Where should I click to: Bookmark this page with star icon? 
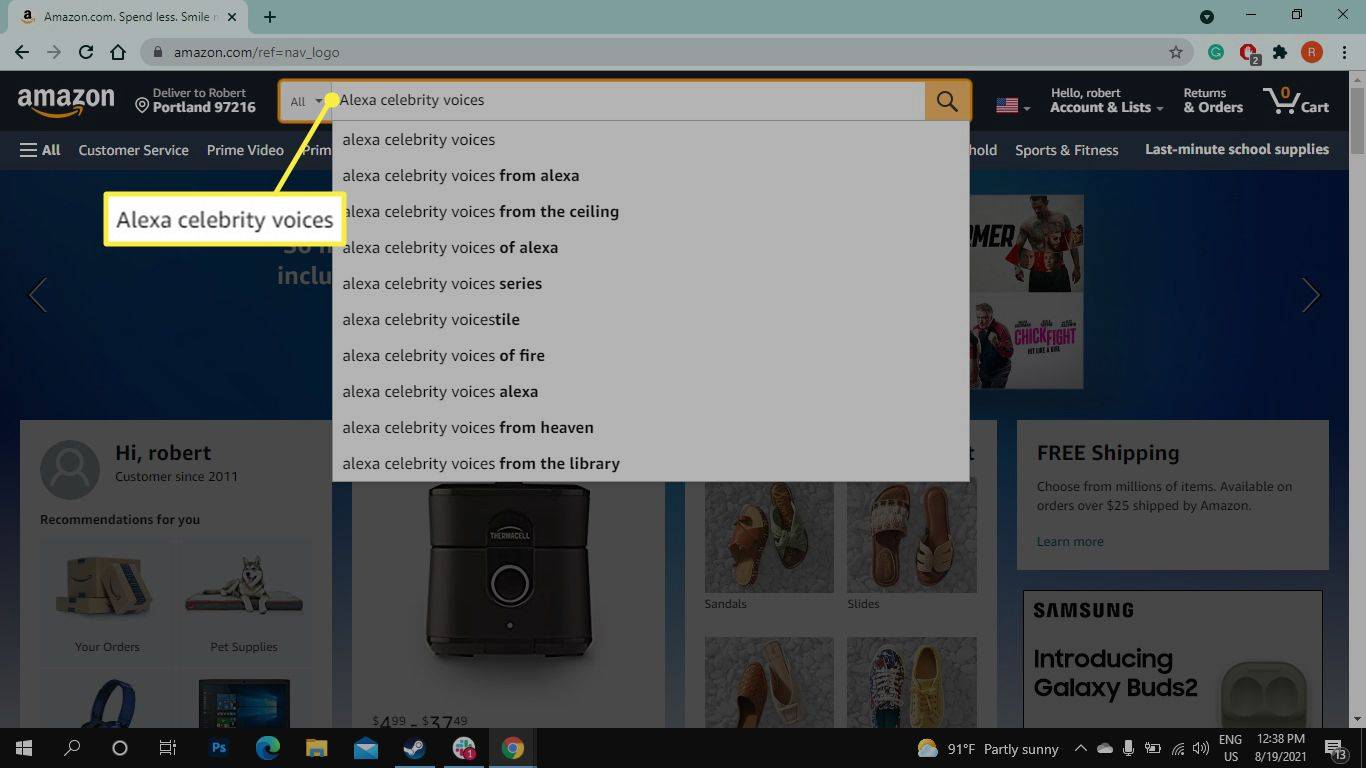(1176, 52)
